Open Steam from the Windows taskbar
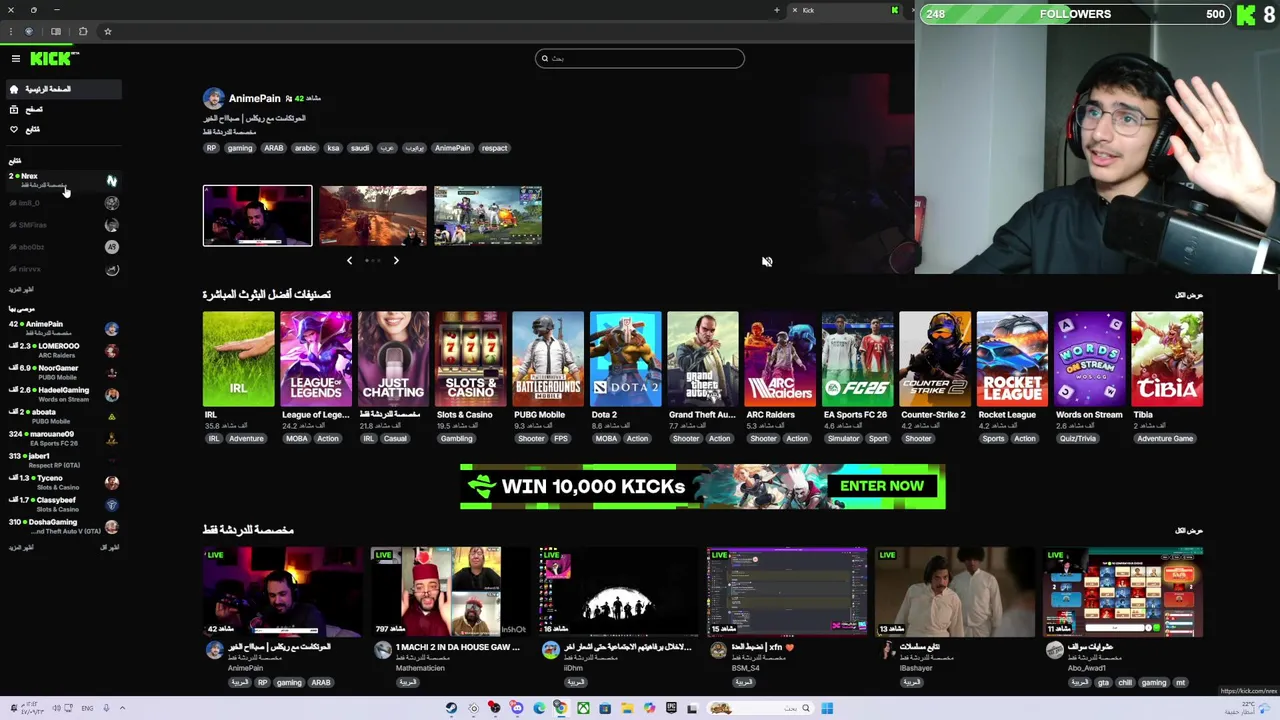The image size is (1280, 720). coord(452,708)
